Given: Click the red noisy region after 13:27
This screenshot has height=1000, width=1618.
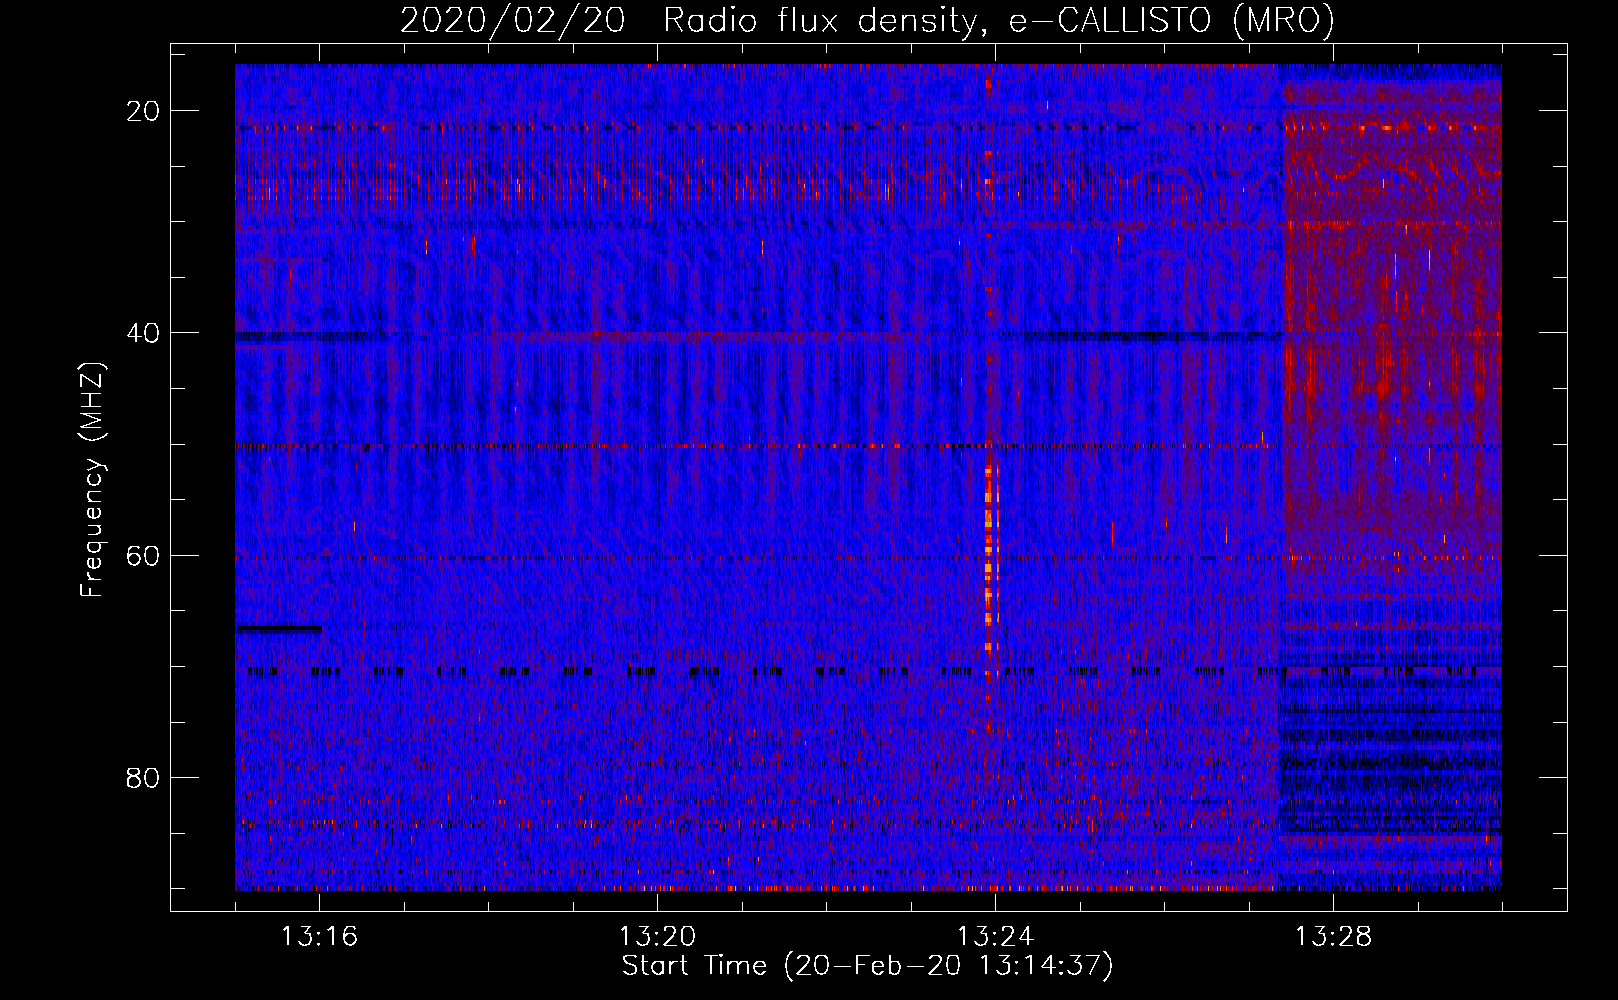Looking at the screenshot, I should (x=1392, y=340).
